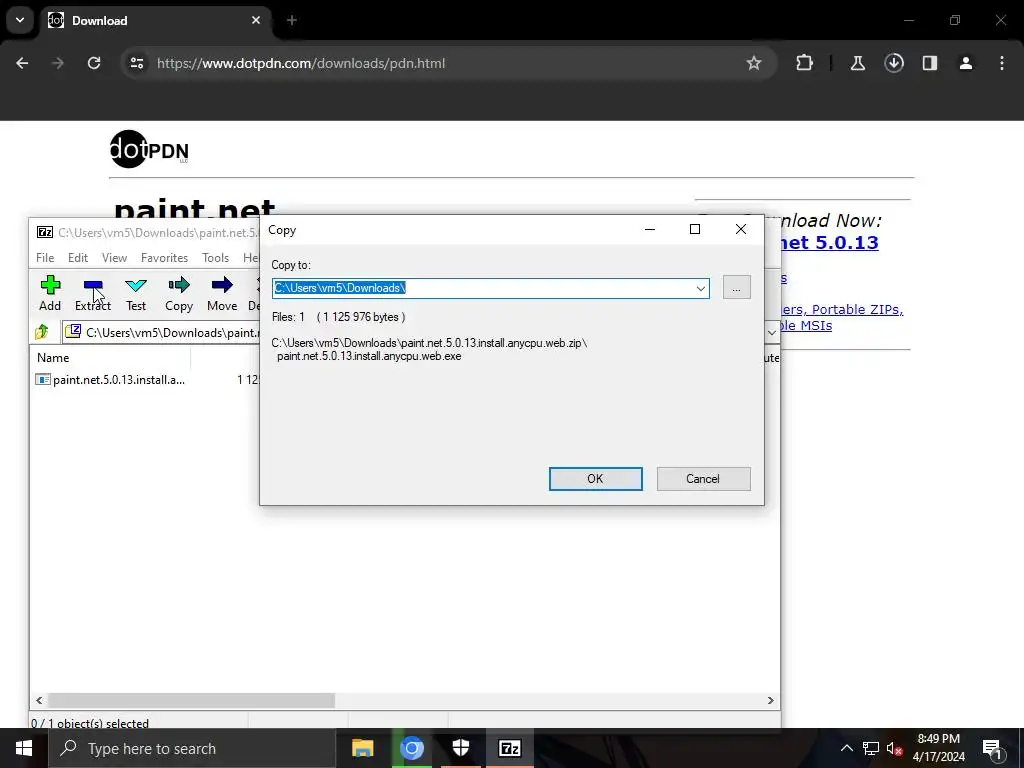
Task: Open the Windows Start menu
Action: [24, 748]
